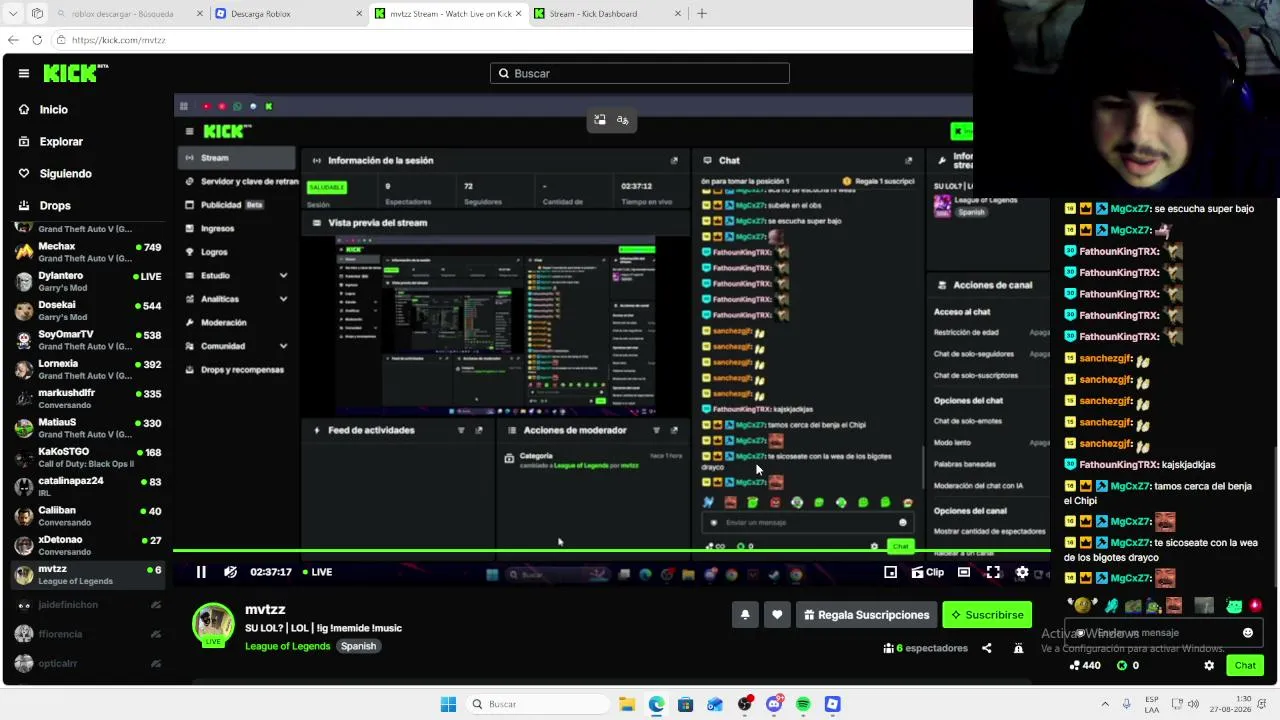Click the browser address bar URL
The height and width of the screenshot is (720, 1280).
click(119, 40)
